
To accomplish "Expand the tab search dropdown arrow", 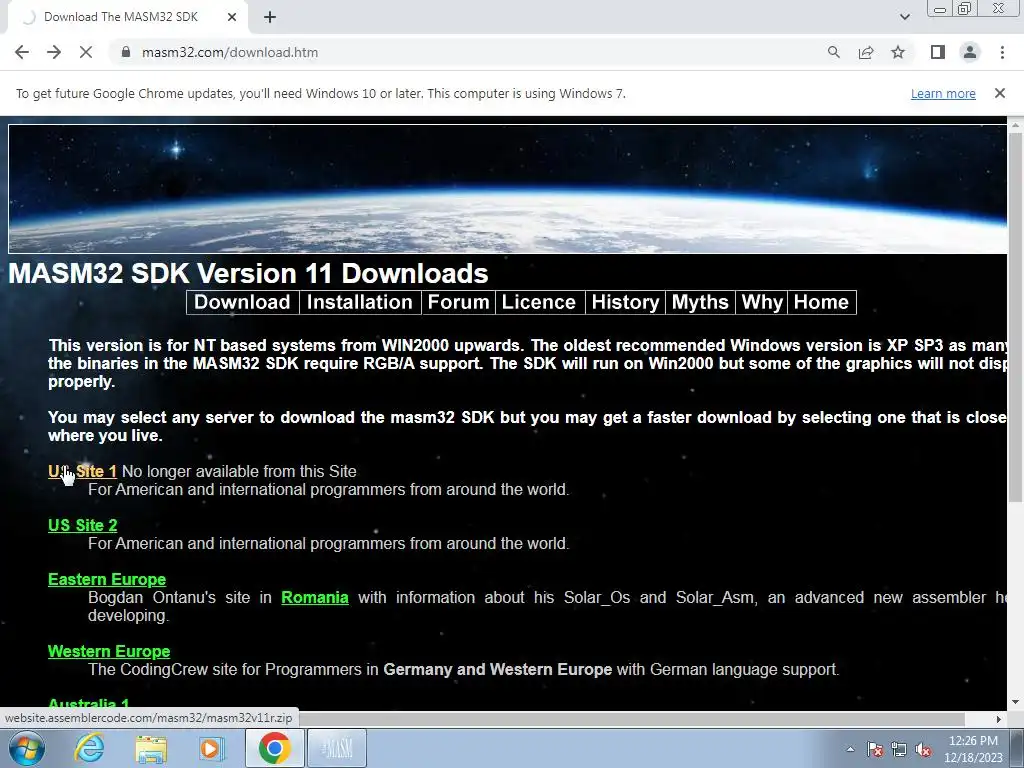I will pyautogui.click(x=904, y=17).
